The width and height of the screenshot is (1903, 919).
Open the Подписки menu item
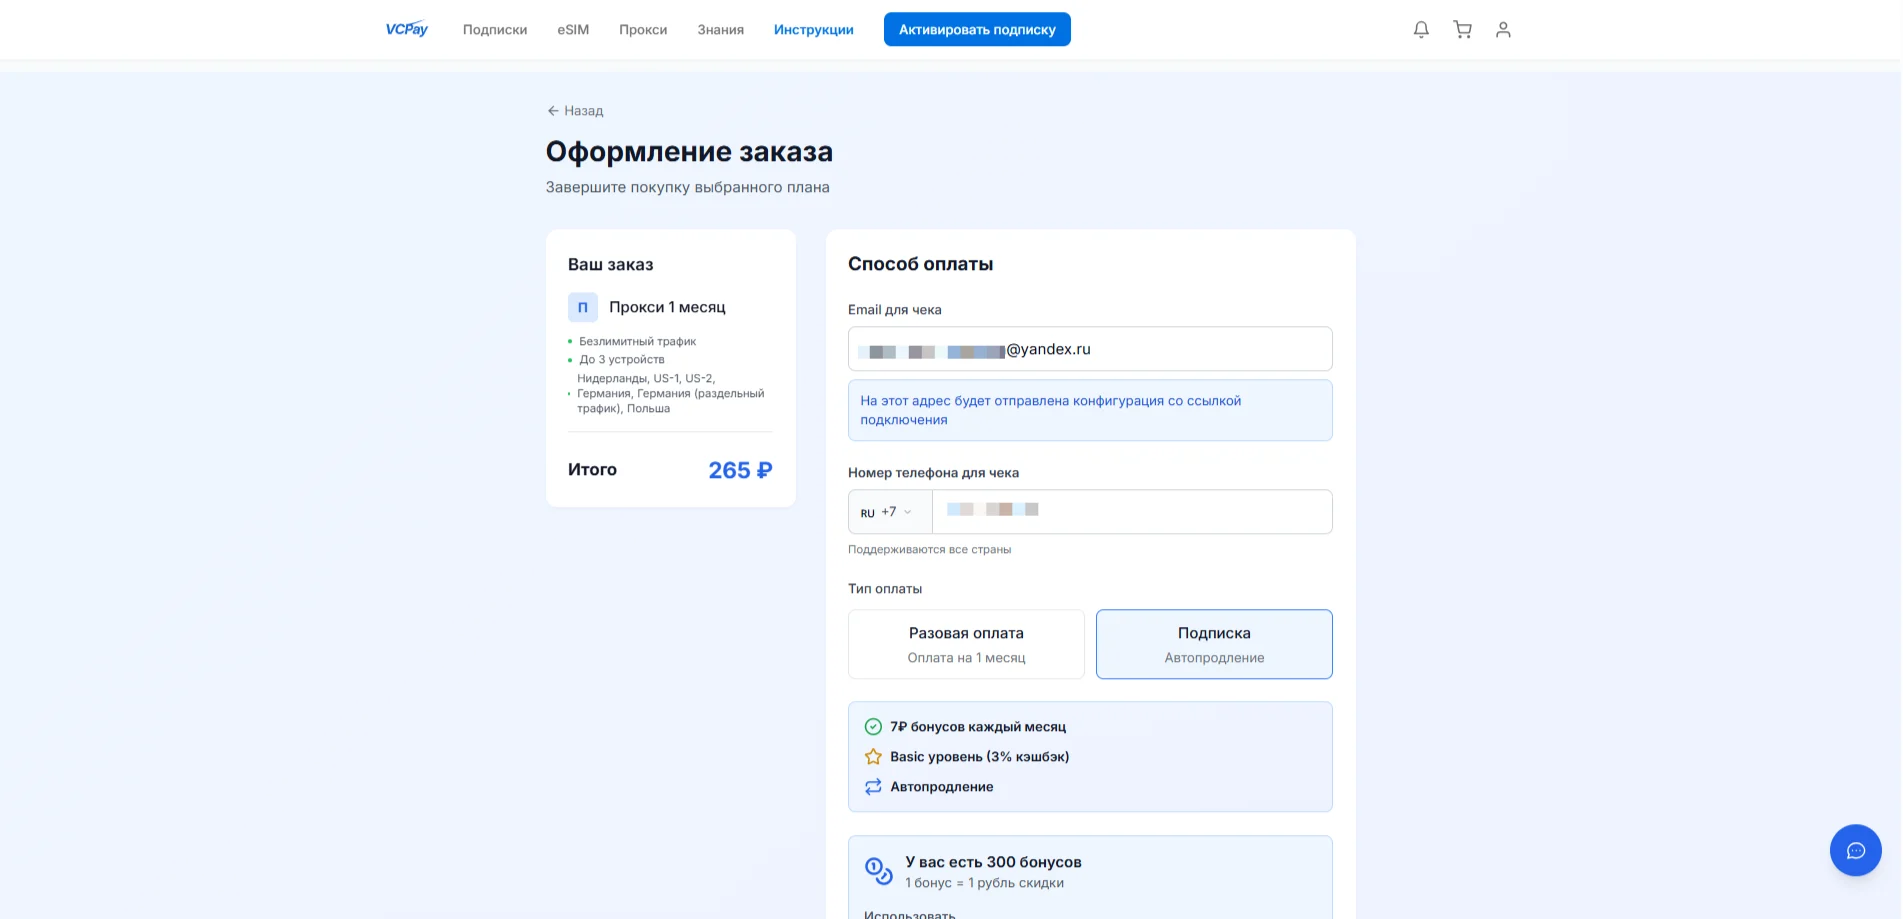tap(495, 30)
